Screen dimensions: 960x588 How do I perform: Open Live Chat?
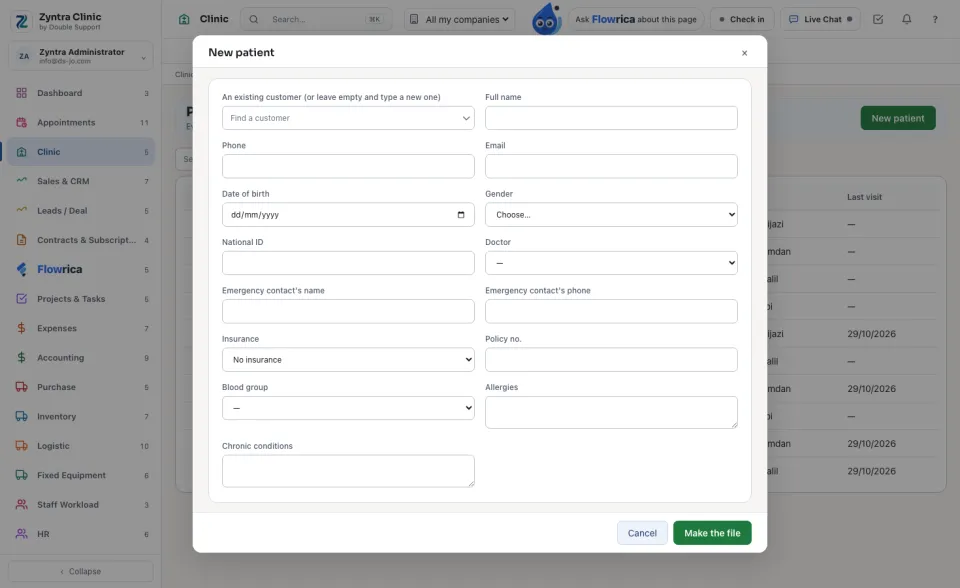click(820, 19)
